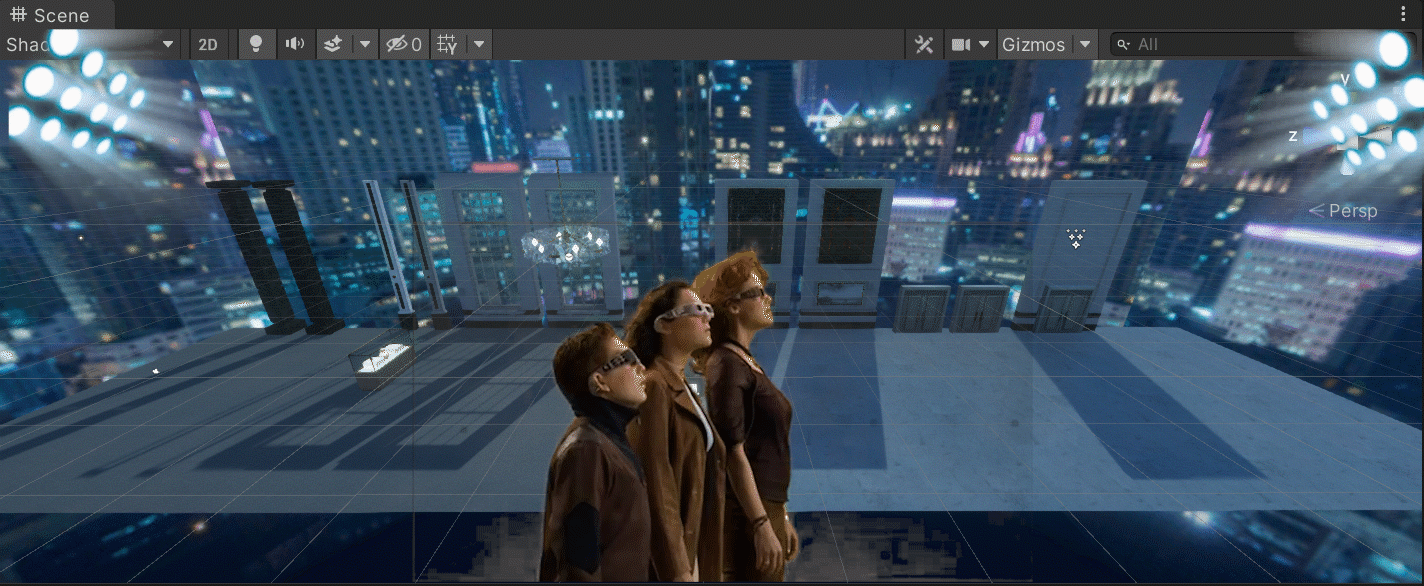The height and width of the screenshot is (586, 1424).
Task: Focus the scene search field
Action: pyautogui.click(x=1262, y=44)
